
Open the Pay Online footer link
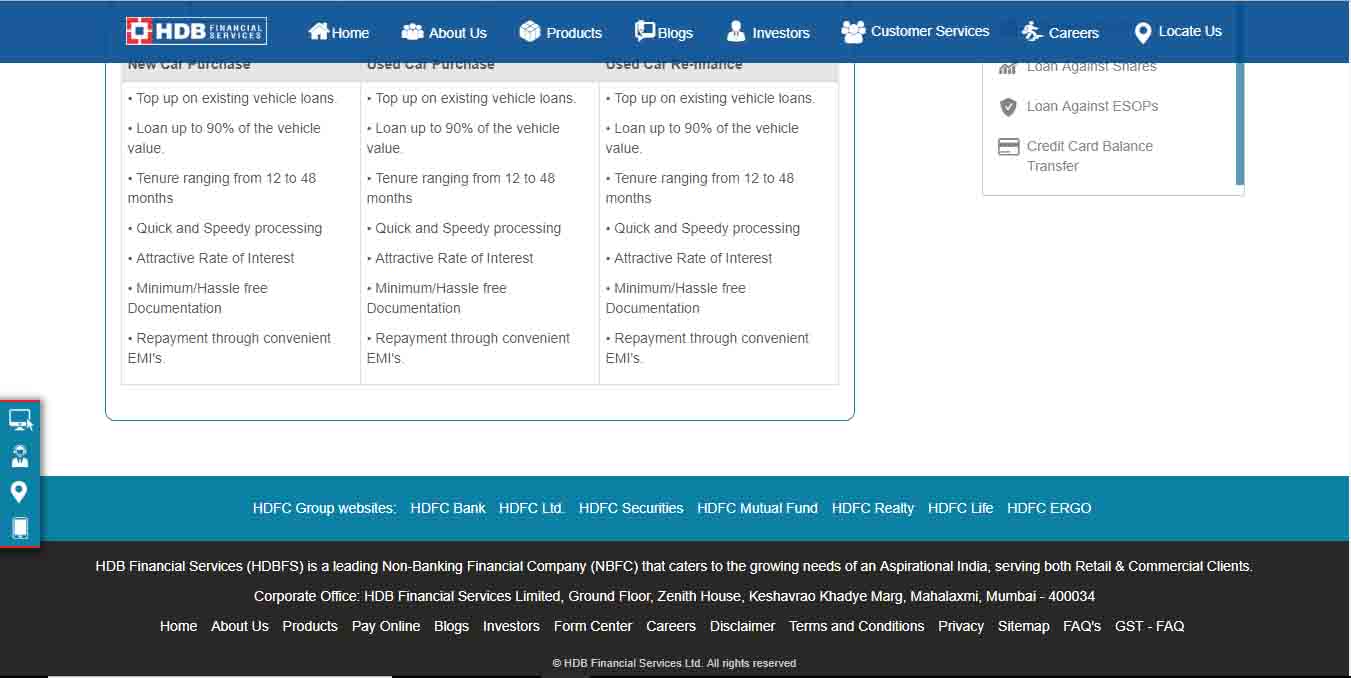point(386,626)
